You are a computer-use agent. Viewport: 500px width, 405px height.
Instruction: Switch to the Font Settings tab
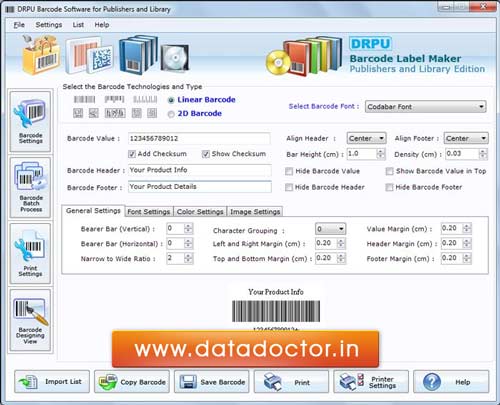coord(149,212)
